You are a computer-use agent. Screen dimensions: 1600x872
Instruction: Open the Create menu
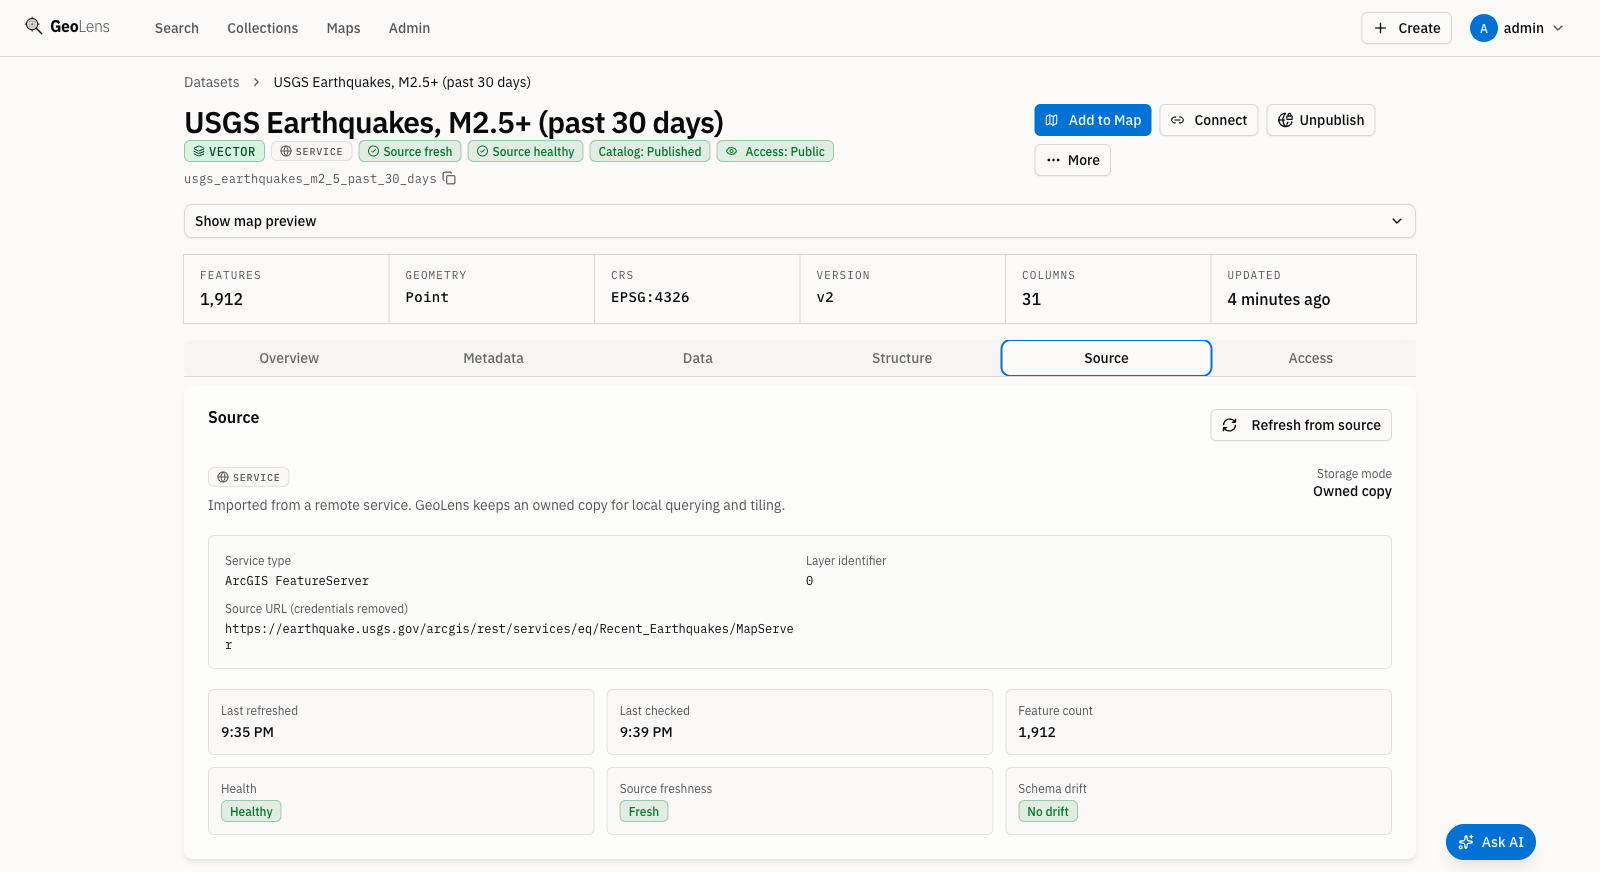[1406, 28]
